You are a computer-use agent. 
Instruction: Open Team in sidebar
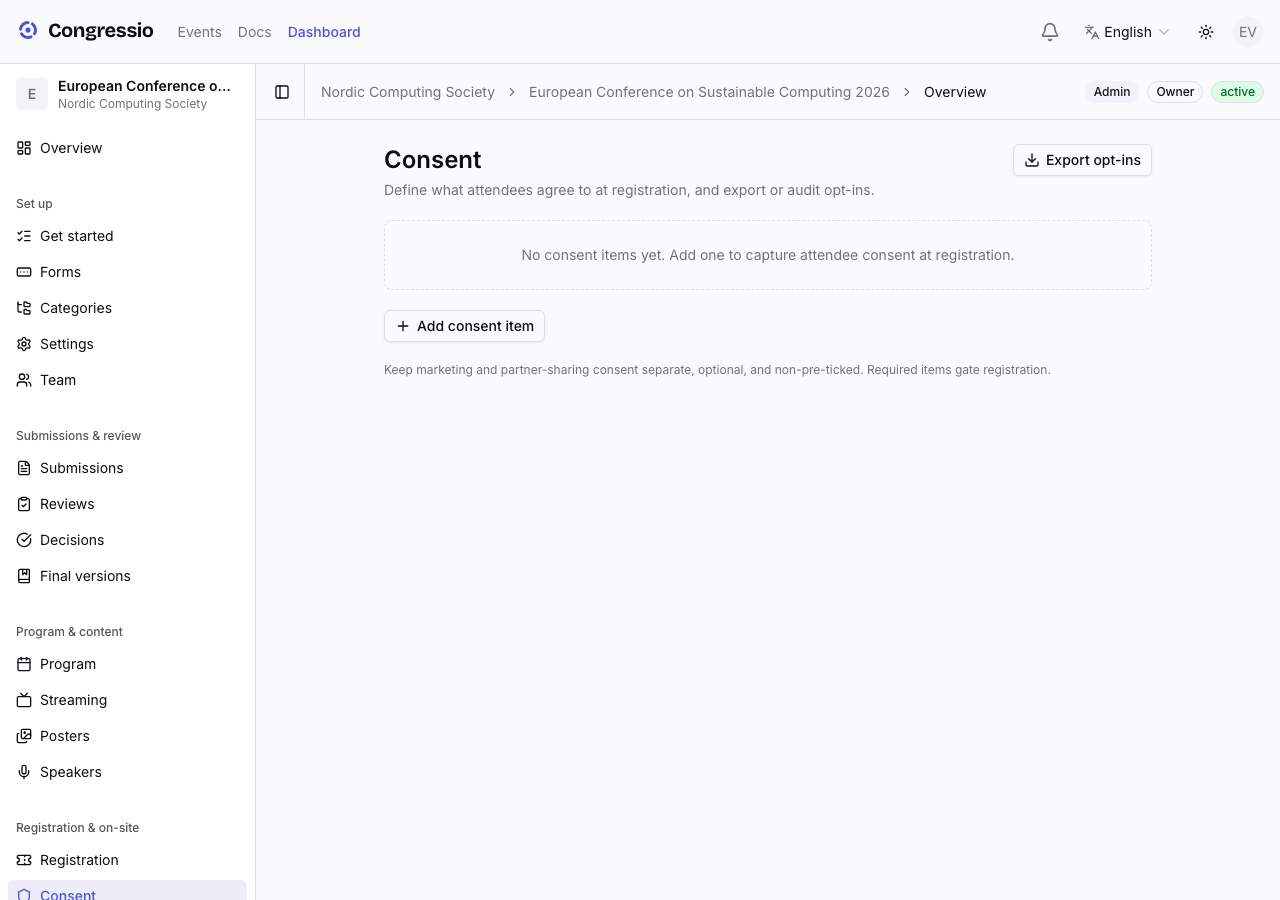click(x=127, y=380)
